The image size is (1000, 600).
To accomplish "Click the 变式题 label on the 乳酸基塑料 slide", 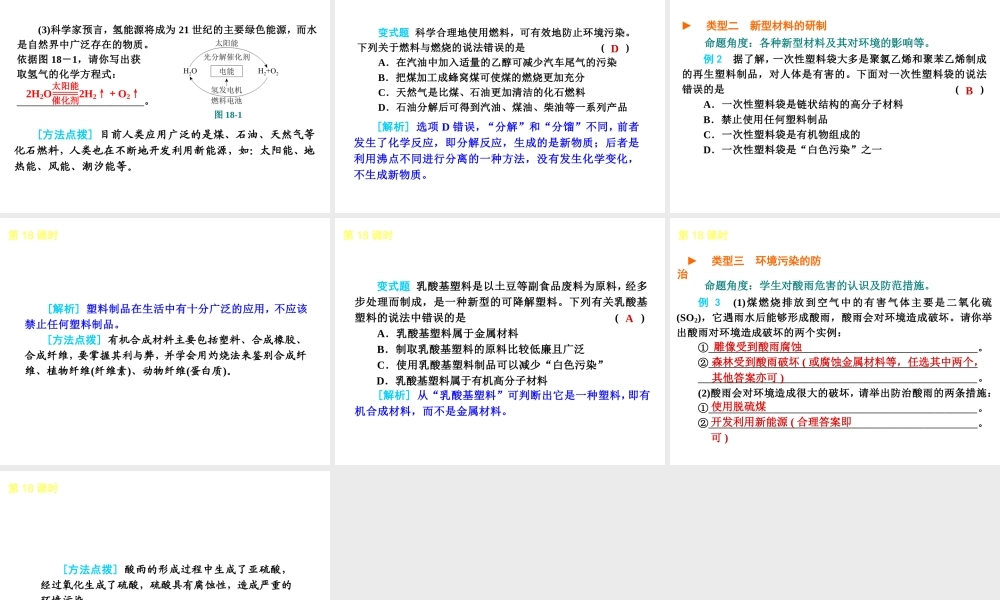I will pyautogui.click(x=393, y=286).
